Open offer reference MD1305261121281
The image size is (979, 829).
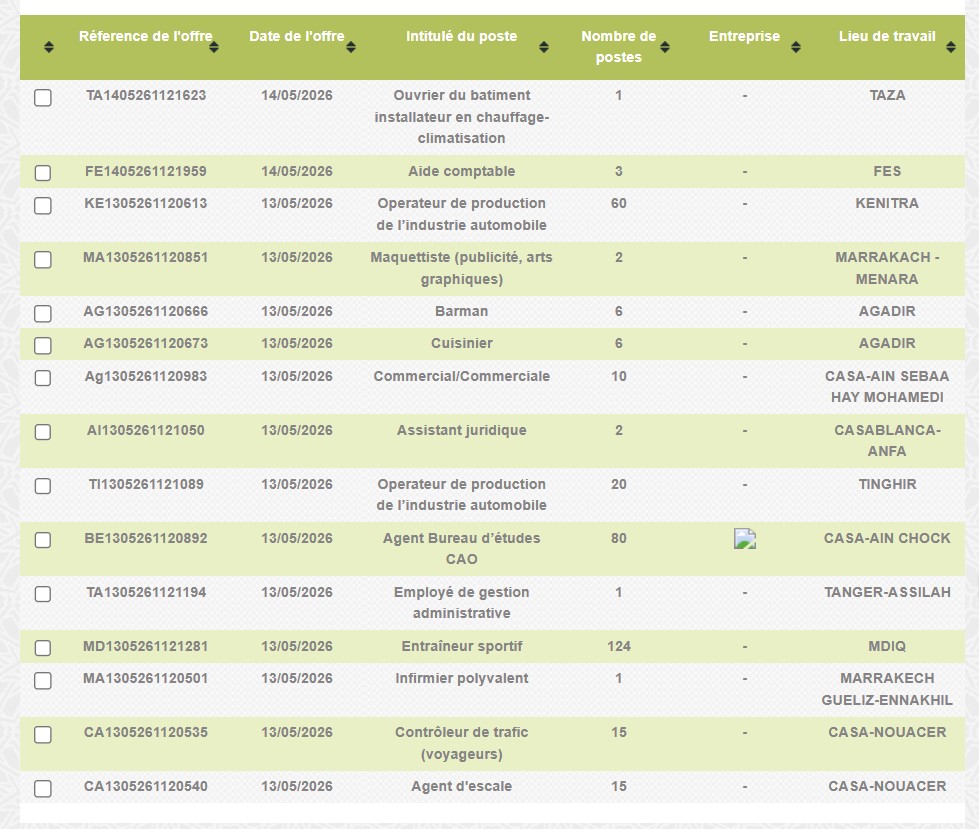tap(146, 646)
